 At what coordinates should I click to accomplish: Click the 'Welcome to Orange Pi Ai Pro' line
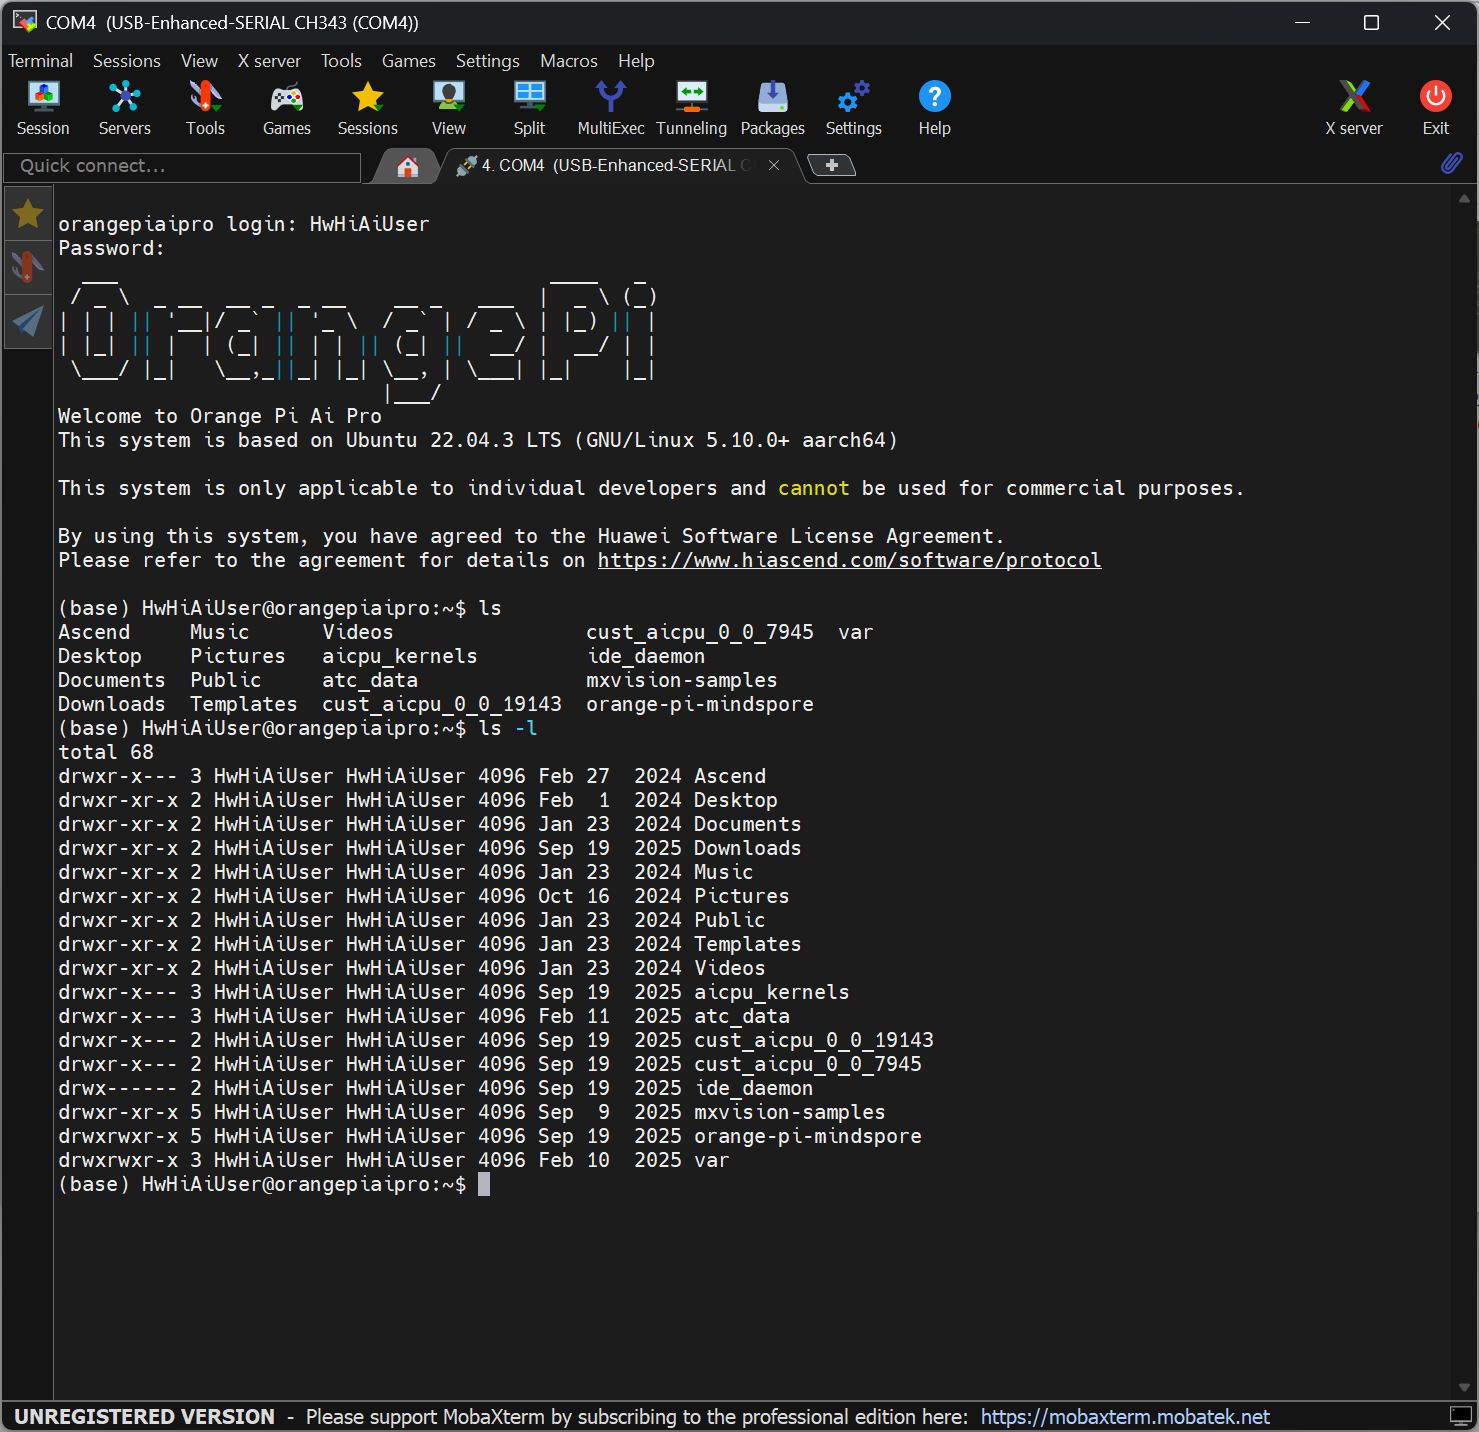click(220, 416)
